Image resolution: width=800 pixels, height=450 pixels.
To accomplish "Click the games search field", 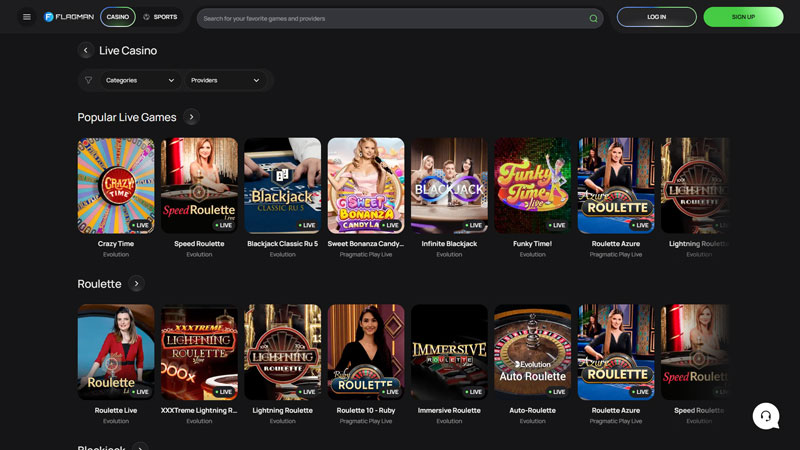I will click(390, 18).
